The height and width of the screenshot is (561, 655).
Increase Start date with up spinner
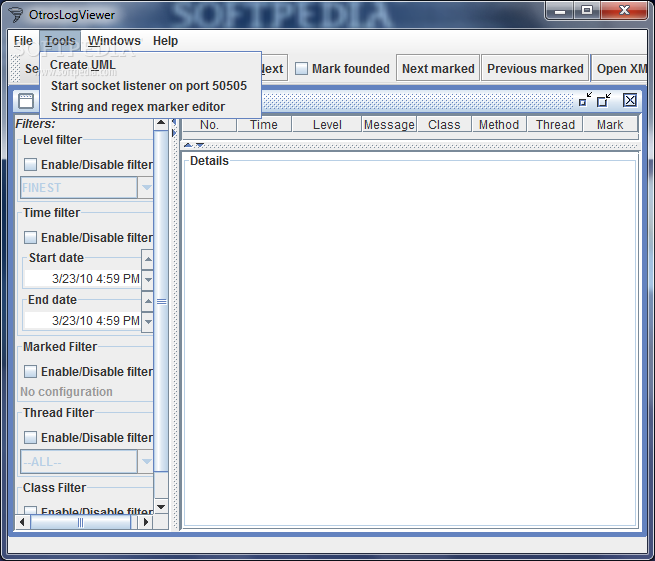click(147, 259)
